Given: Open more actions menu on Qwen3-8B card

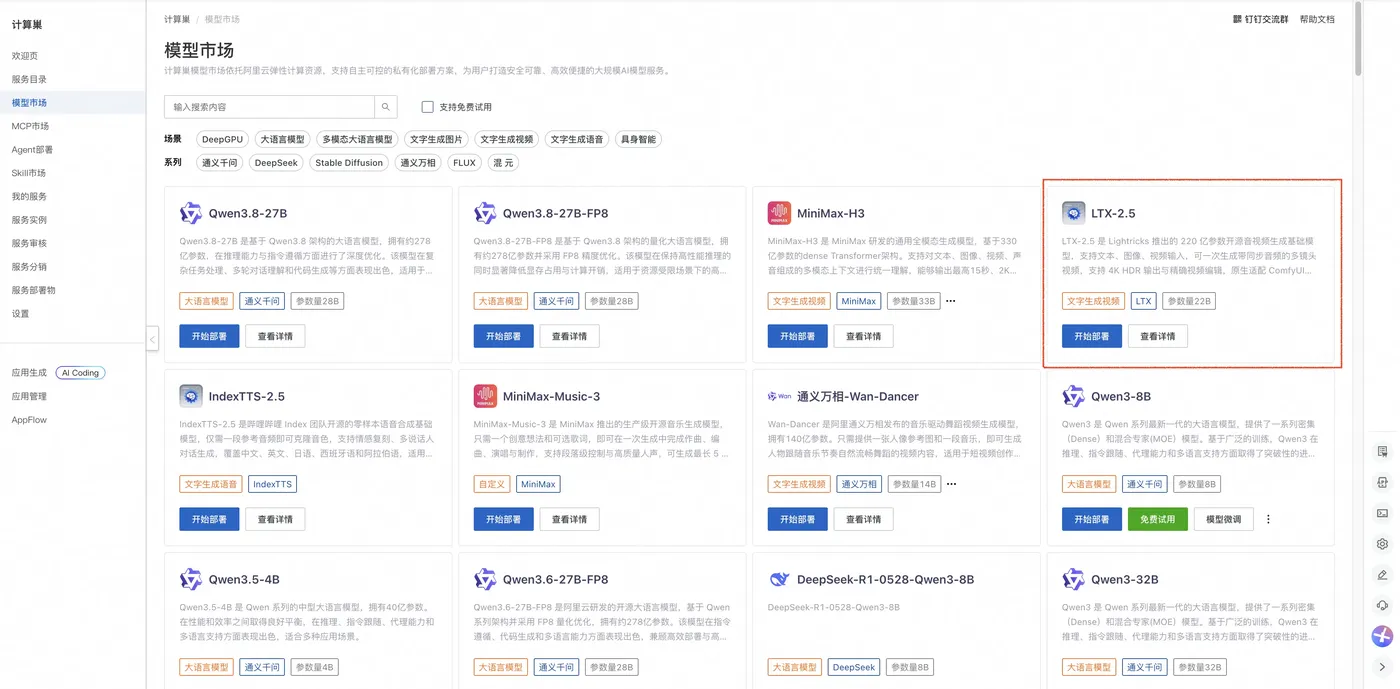Looking at the screenshot, I should click(1269, 520).
